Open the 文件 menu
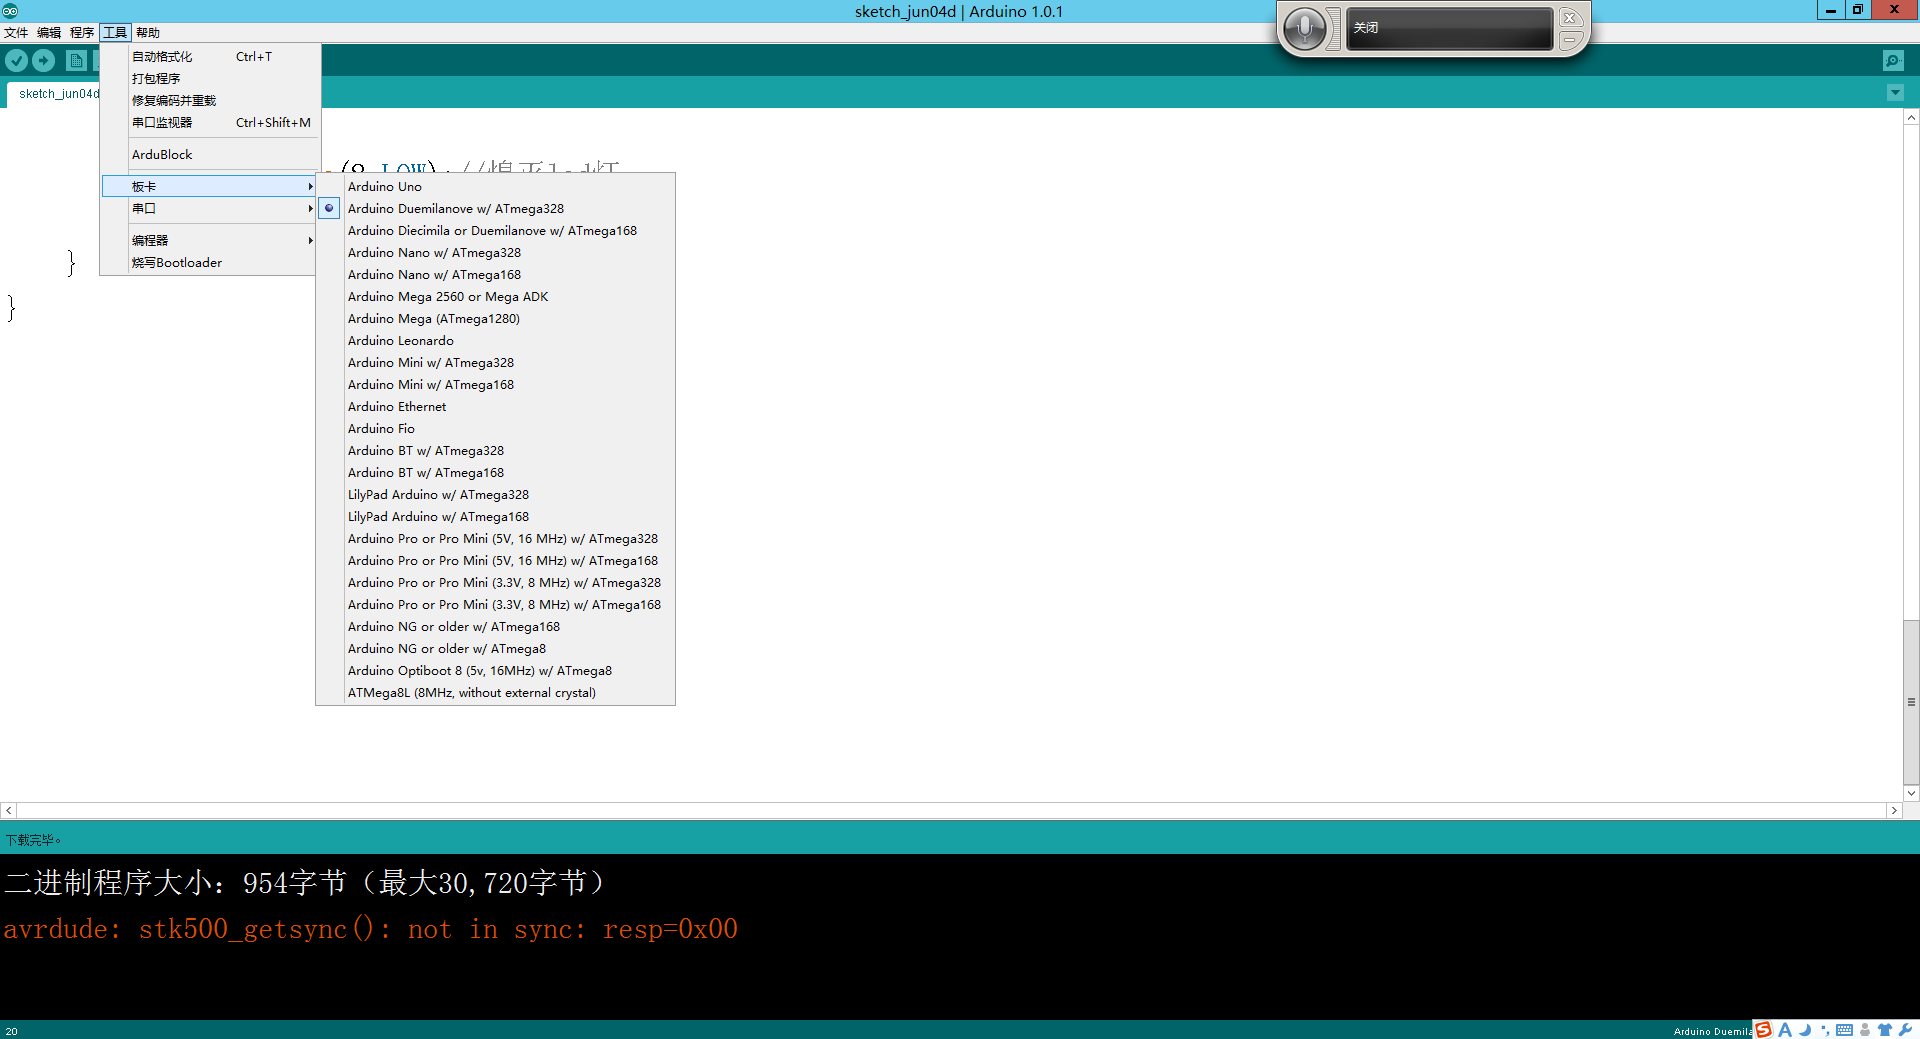The height and width of the screenshot is (1039, 1920). [16, 33]
